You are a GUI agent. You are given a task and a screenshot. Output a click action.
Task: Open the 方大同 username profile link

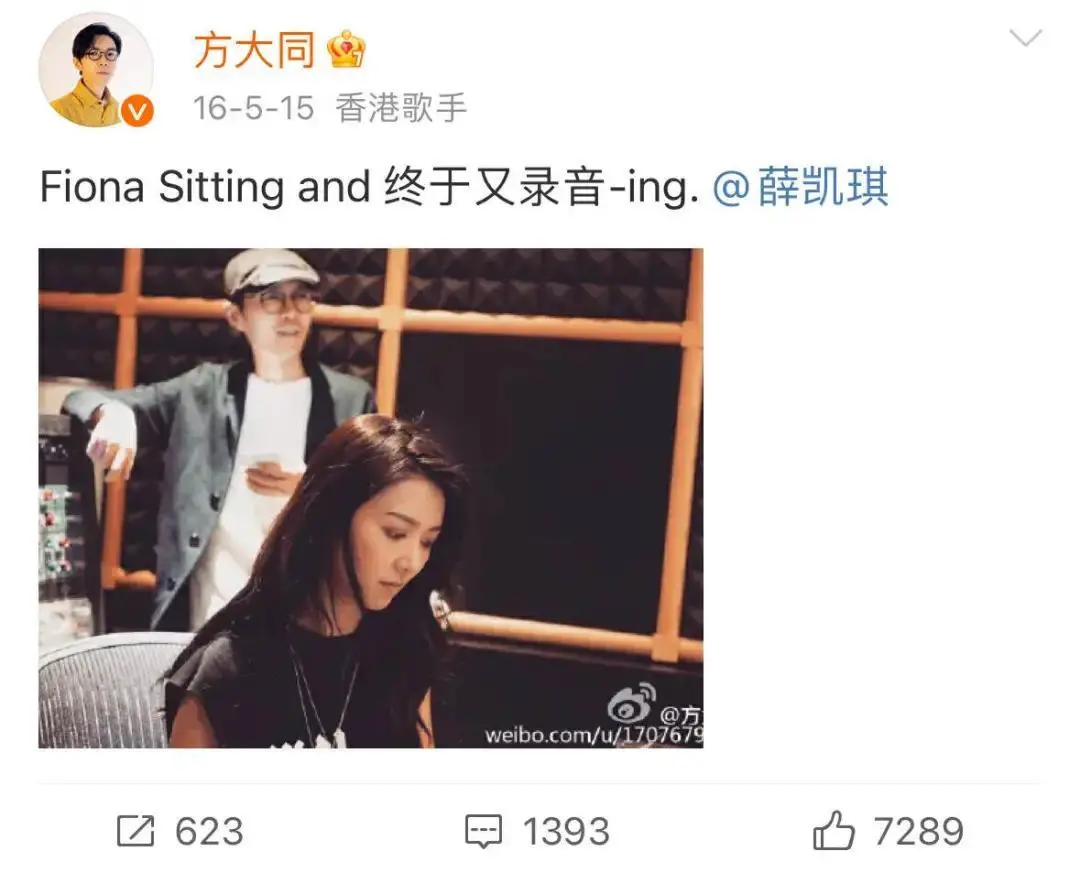coord(253,50)
